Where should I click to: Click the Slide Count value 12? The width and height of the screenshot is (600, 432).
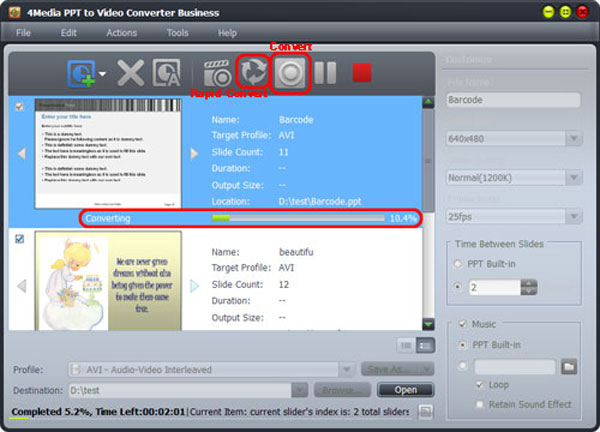click(x=284, y=284)
